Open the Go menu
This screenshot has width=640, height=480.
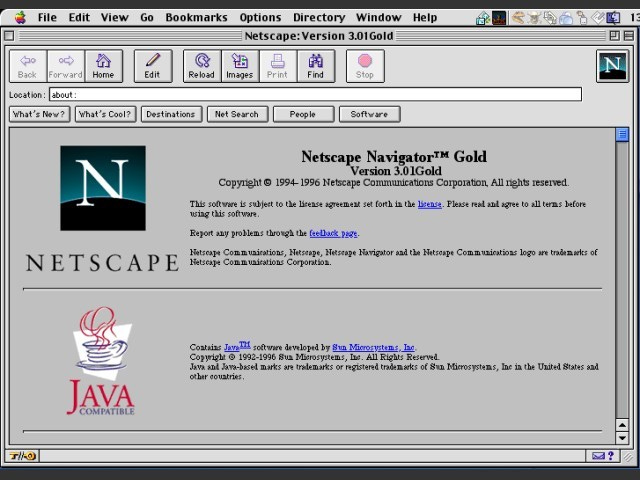147,18
